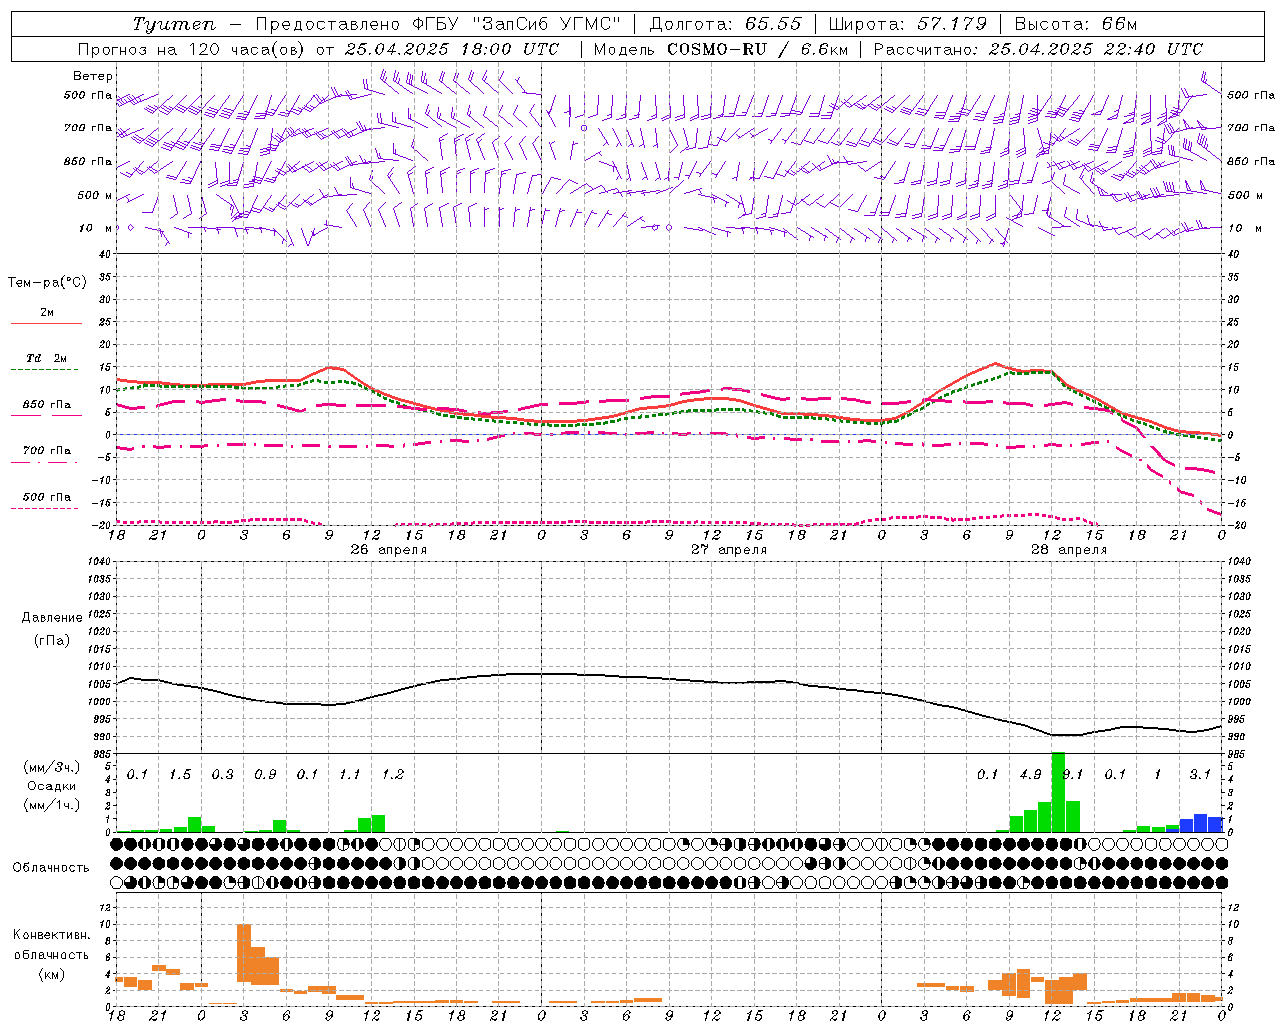The width and height of the screenshot is (1280, 1024).
Task: Click the precipitation value '0.9'
Action: (x=265, y=775)
